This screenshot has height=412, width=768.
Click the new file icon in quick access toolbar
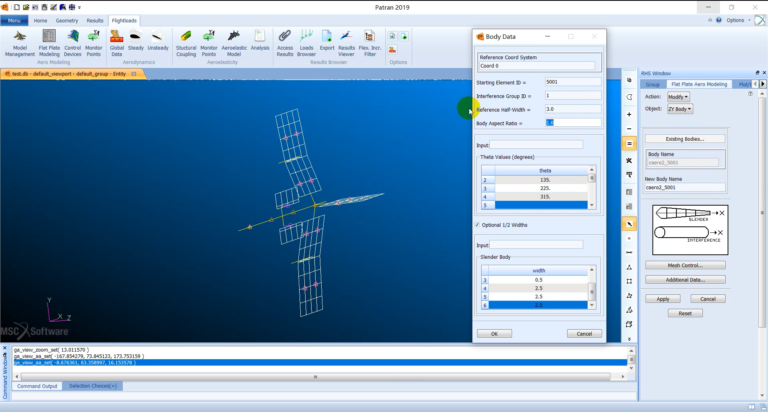pos(17,7)
